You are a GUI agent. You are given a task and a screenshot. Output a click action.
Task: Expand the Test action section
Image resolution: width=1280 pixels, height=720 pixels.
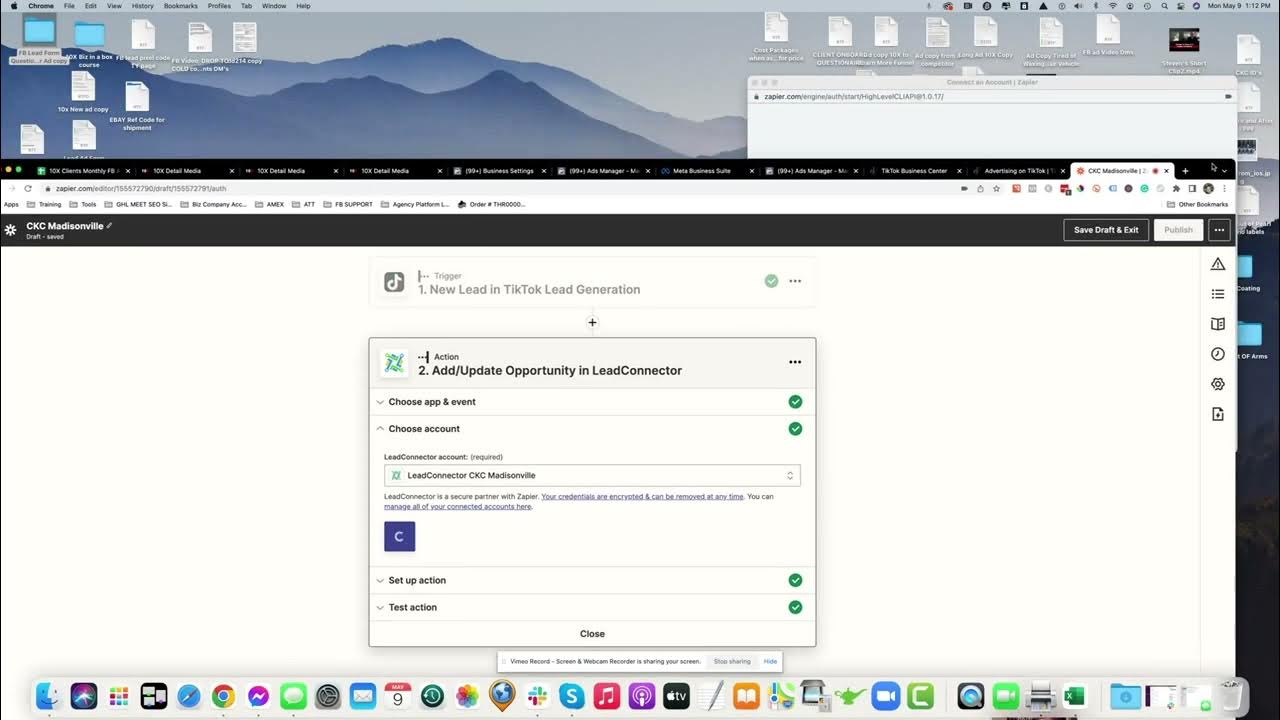coord(592,607)
